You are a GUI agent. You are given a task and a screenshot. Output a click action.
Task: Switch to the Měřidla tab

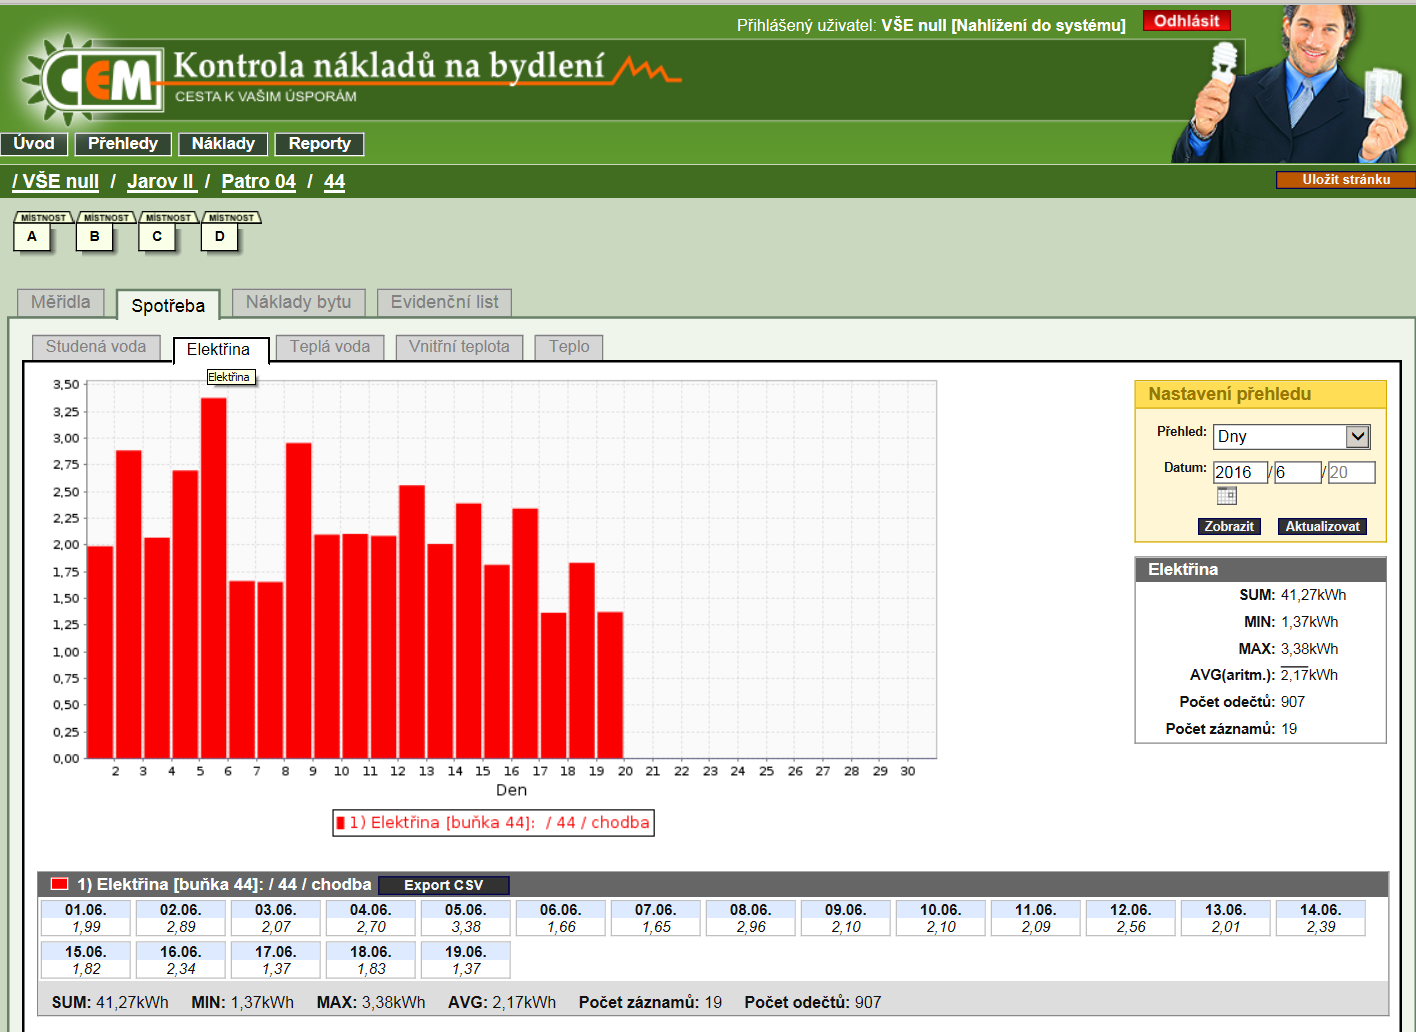pyautogui.click(x=61, y=302)
